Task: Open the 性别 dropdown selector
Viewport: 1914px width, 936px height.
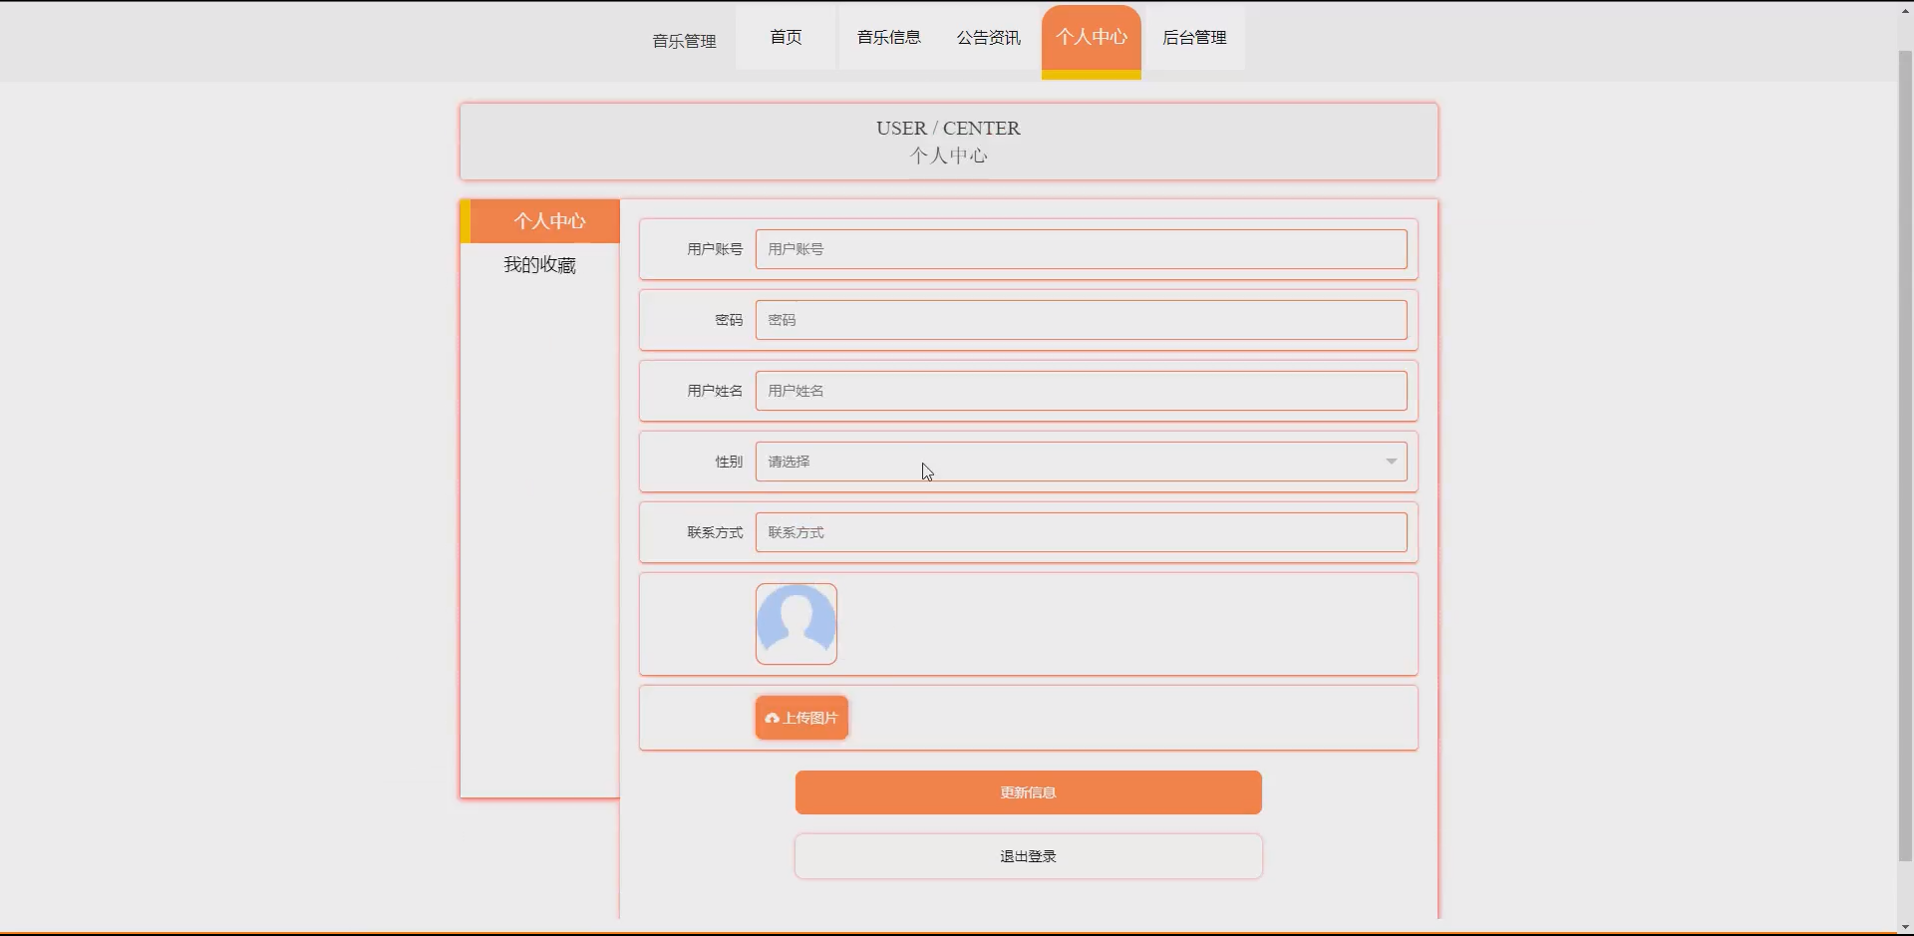Action: [x=1081, y=462]
